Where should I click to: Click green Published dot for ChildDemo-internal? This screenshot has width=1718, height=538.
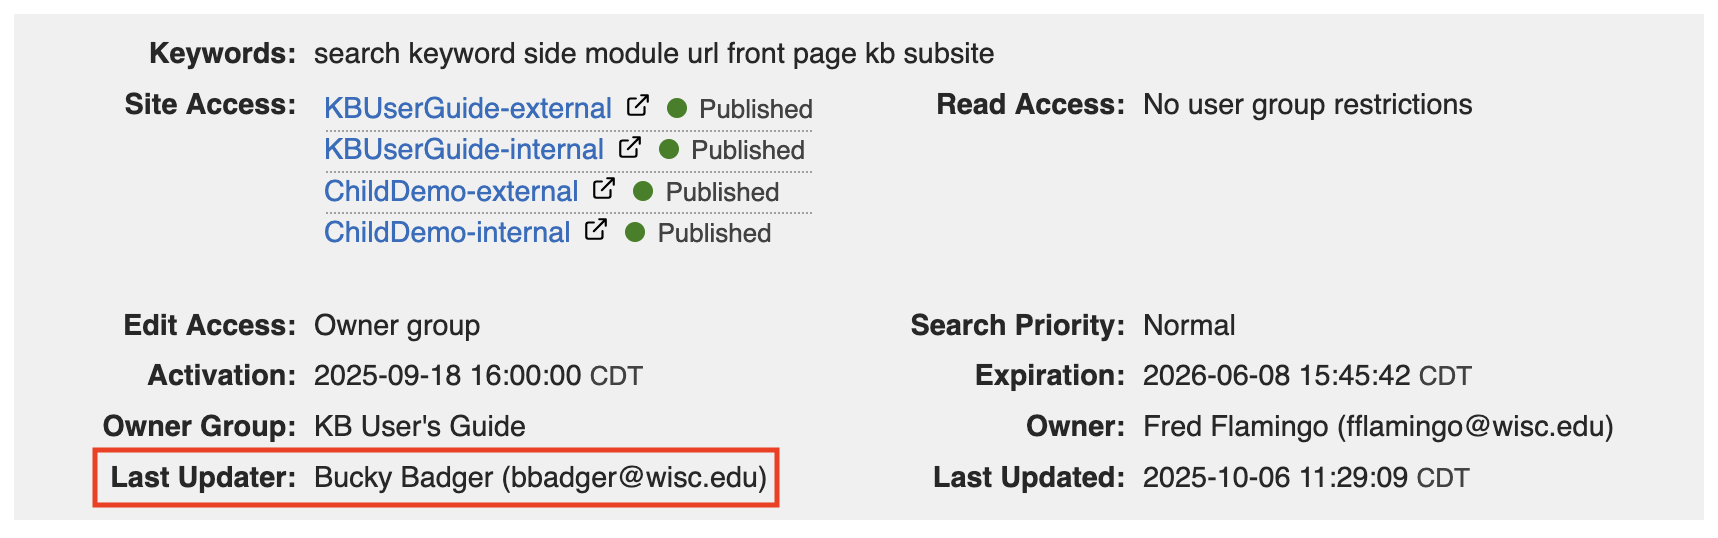click(635, 233)
